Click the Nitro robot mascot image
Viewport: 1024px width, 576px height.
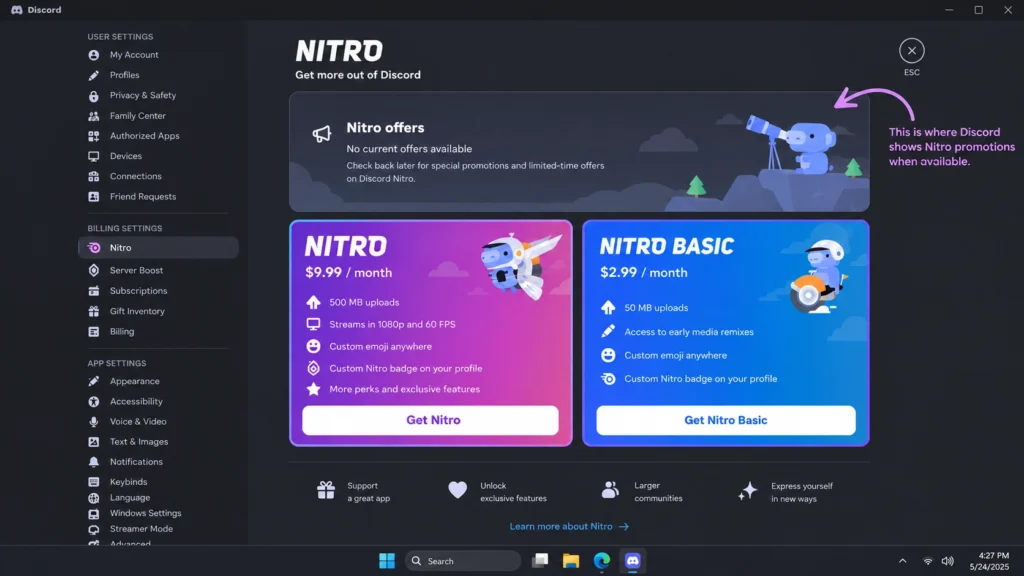[520, 266]
